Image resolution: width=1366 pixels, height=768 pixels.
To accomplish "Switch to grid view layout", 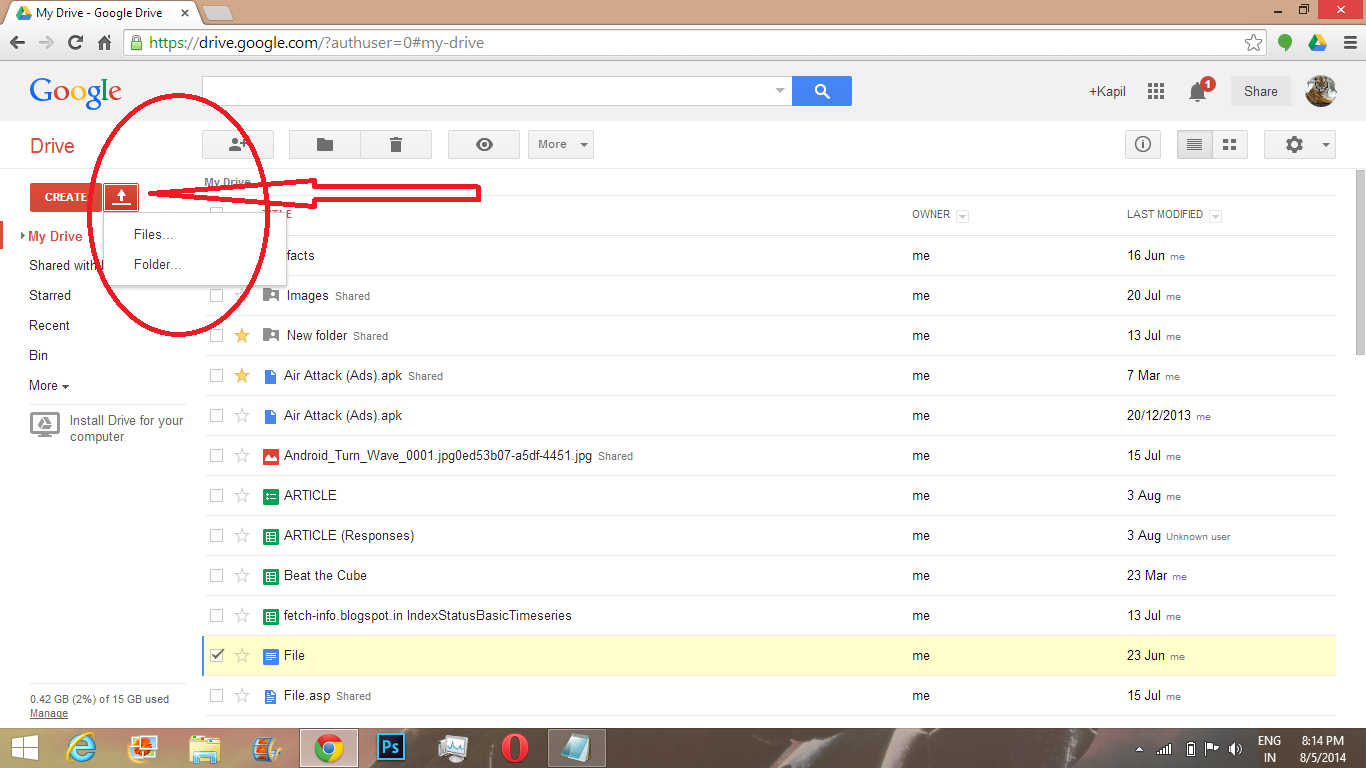I will [x=1229, y=144].
